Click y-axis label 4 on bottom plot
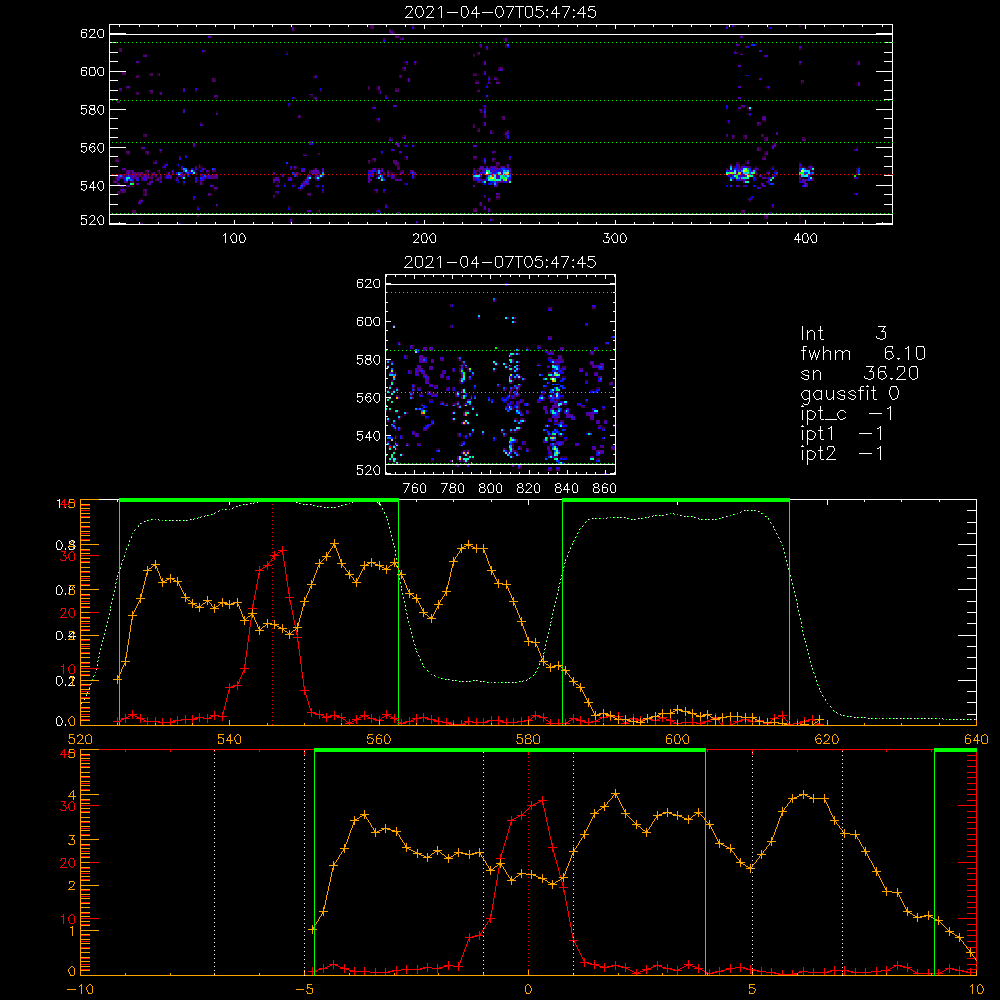The image size is (1000, 1000). click(71, 795)
